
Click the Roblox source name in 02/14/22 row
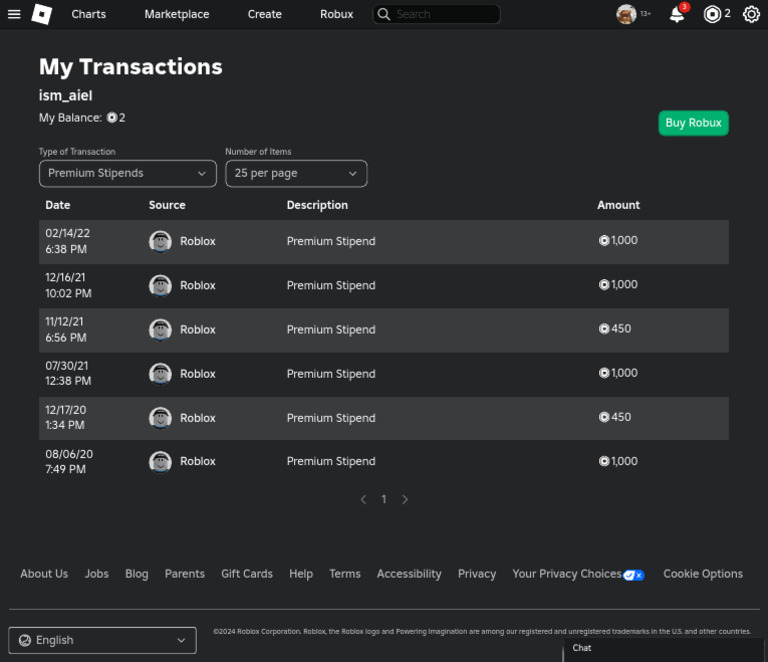pyautogui.click(x=198, y=241)
